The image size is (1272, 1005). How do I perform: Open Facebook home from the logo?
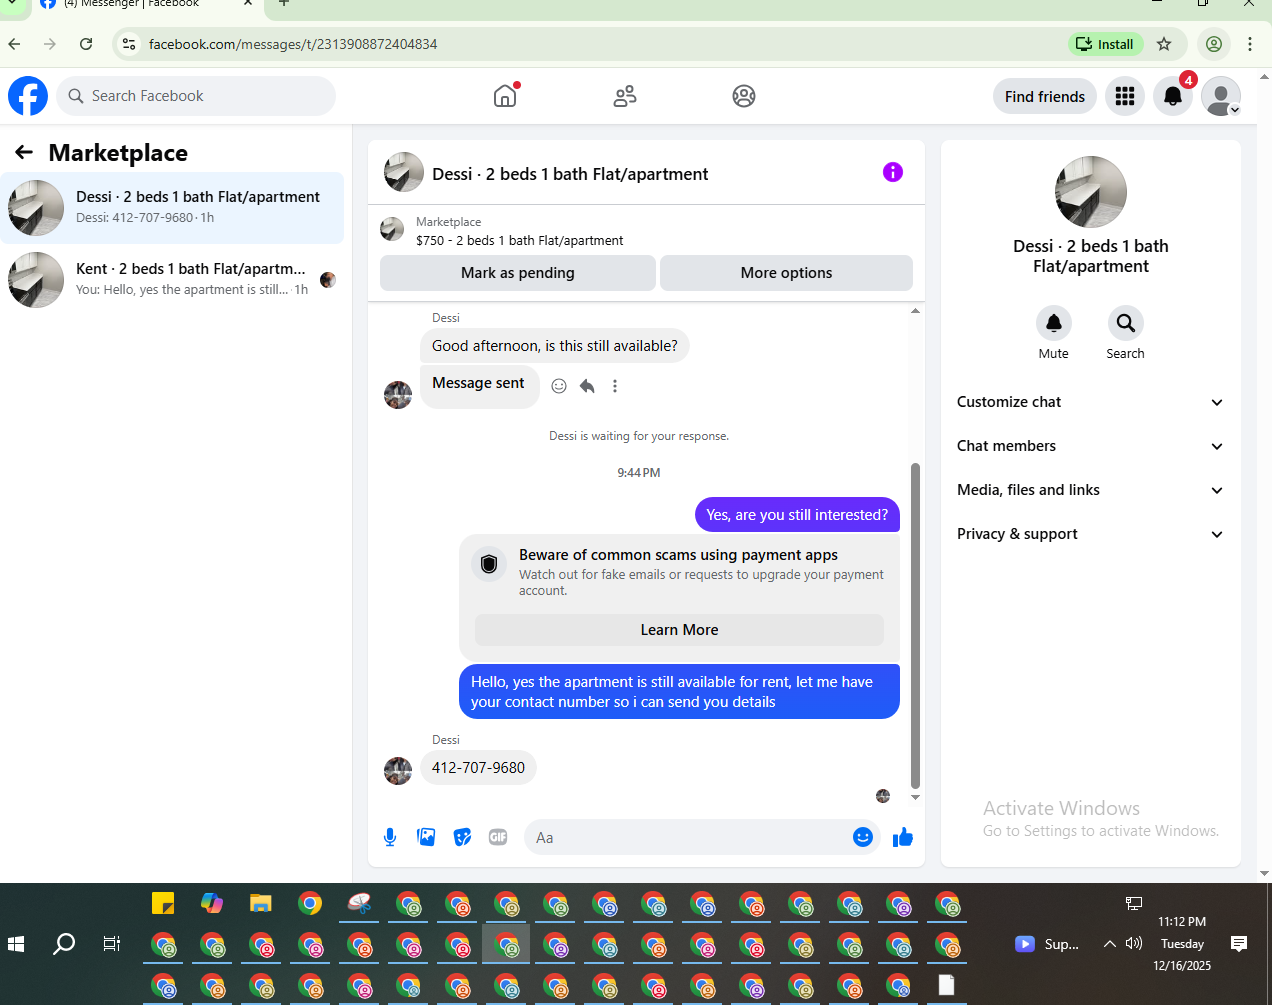[x=28, y=96]
